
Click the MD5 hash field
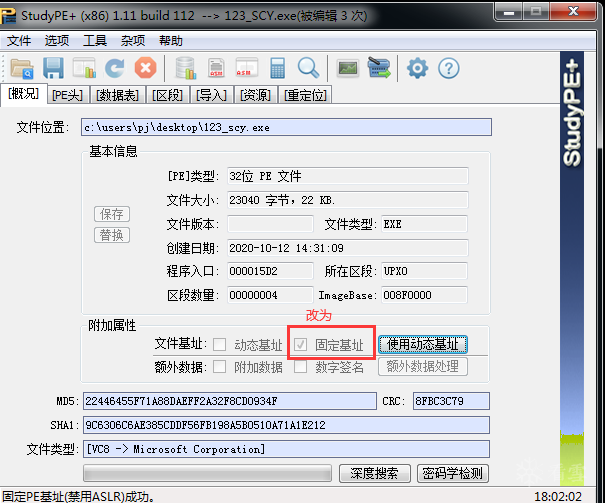(230, 401)
